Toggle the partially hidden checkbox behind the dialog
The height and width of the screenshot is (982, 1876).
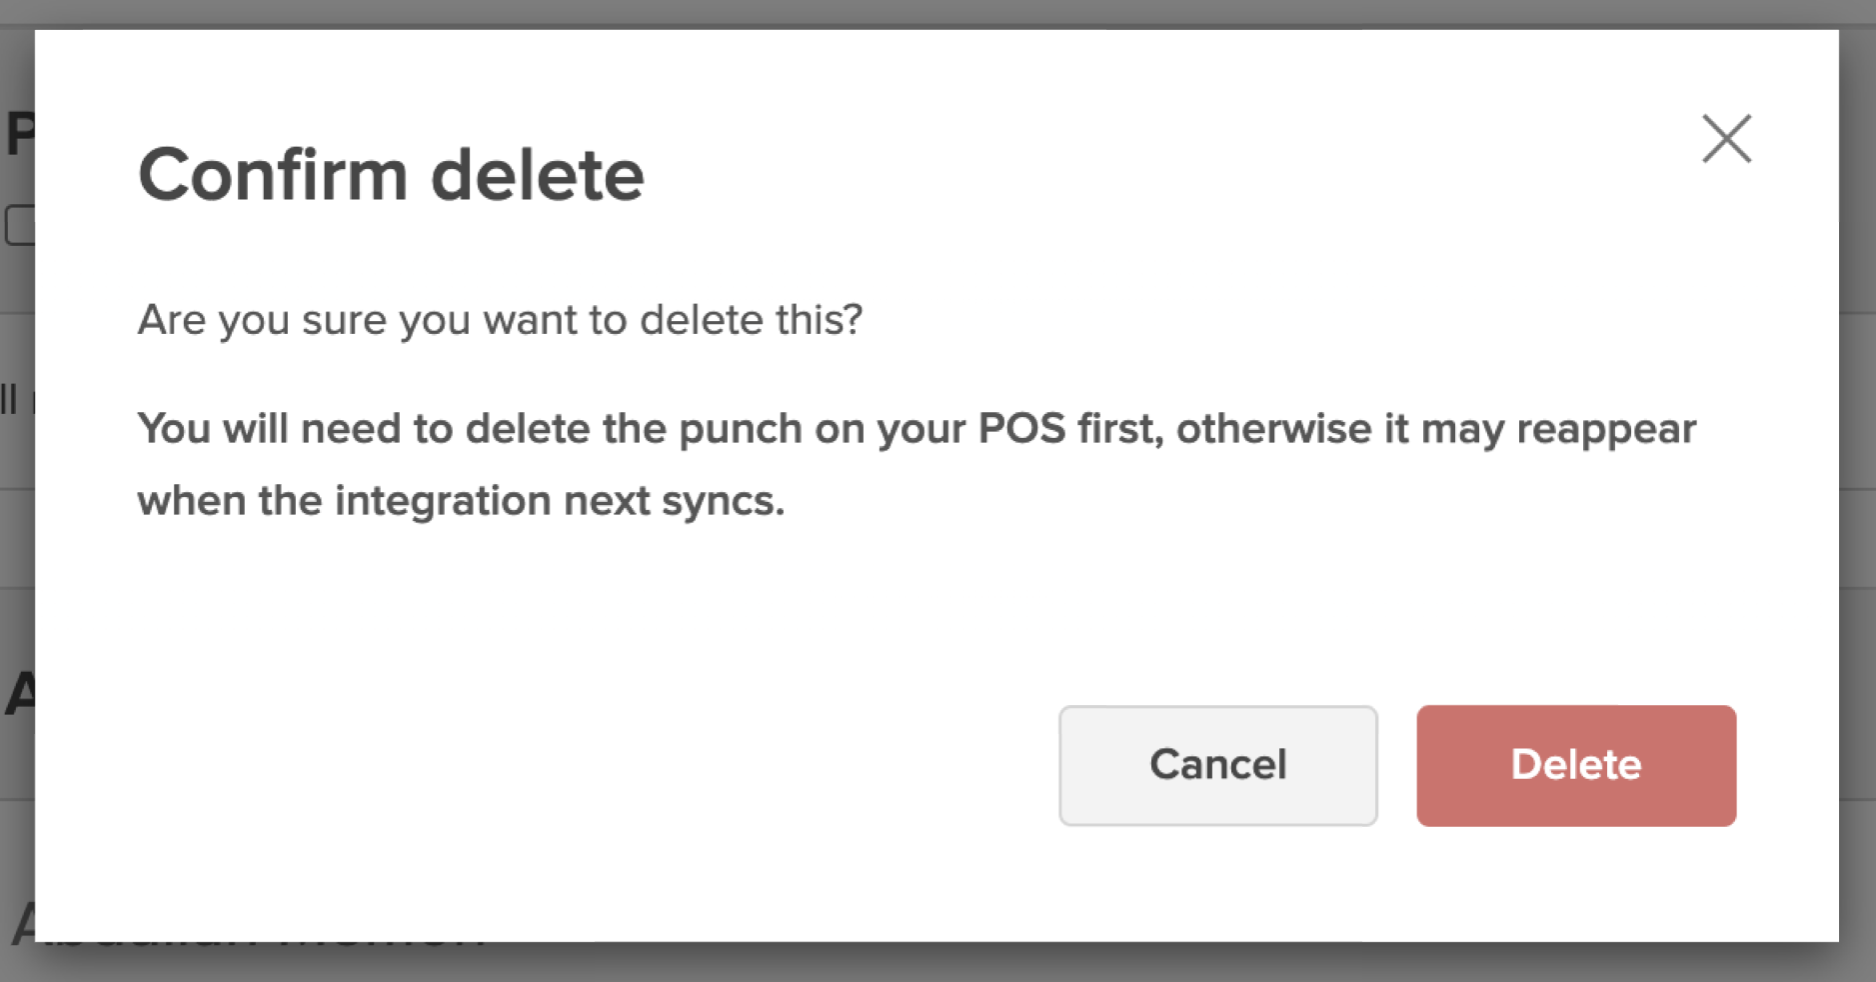pos(19,225)
